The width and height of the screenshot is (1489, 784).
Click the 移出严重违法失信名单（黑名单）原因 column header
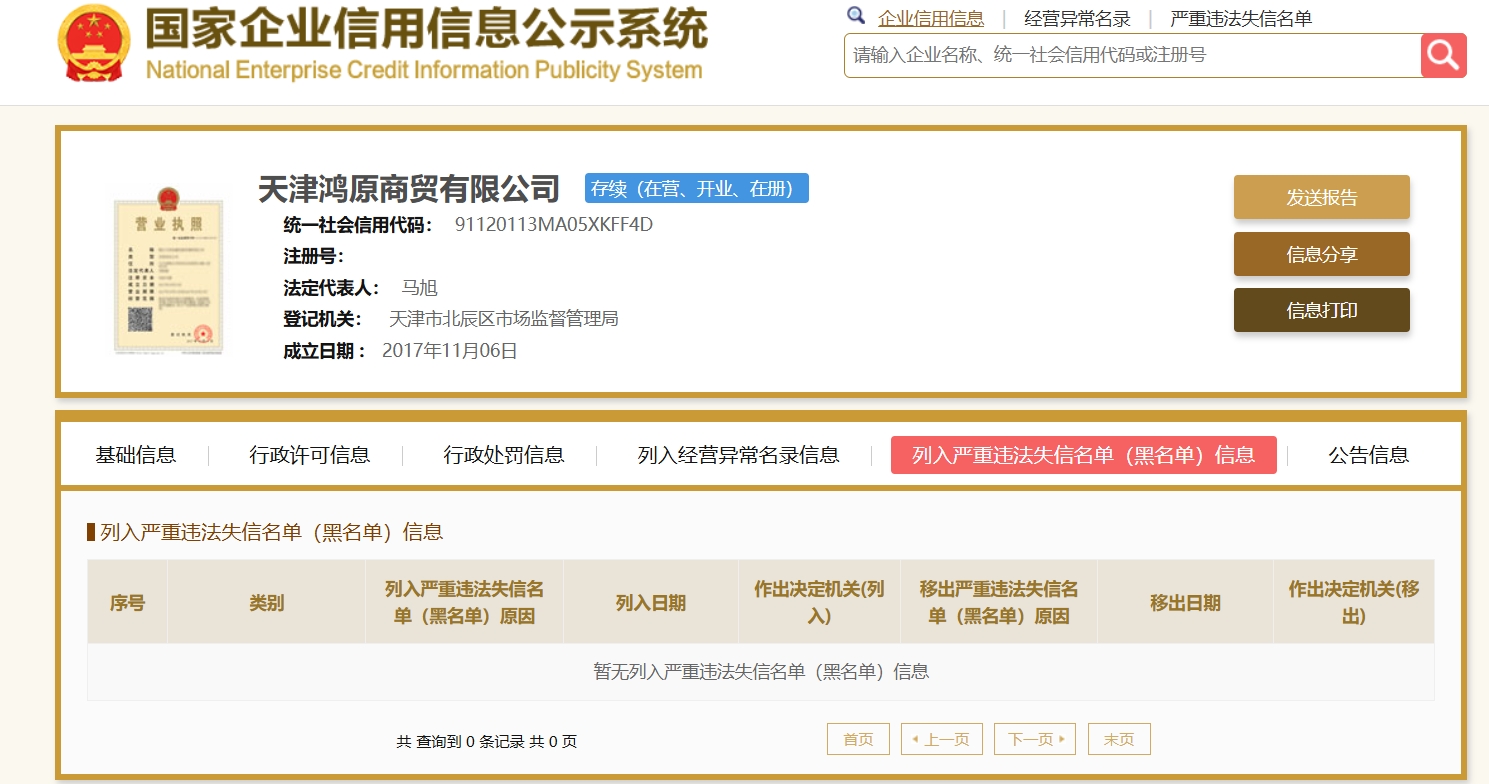pos(999,602)
